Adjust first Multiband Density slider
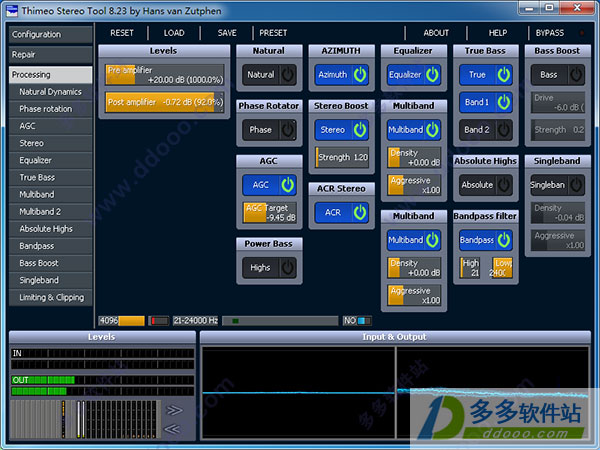 point(414,157)
